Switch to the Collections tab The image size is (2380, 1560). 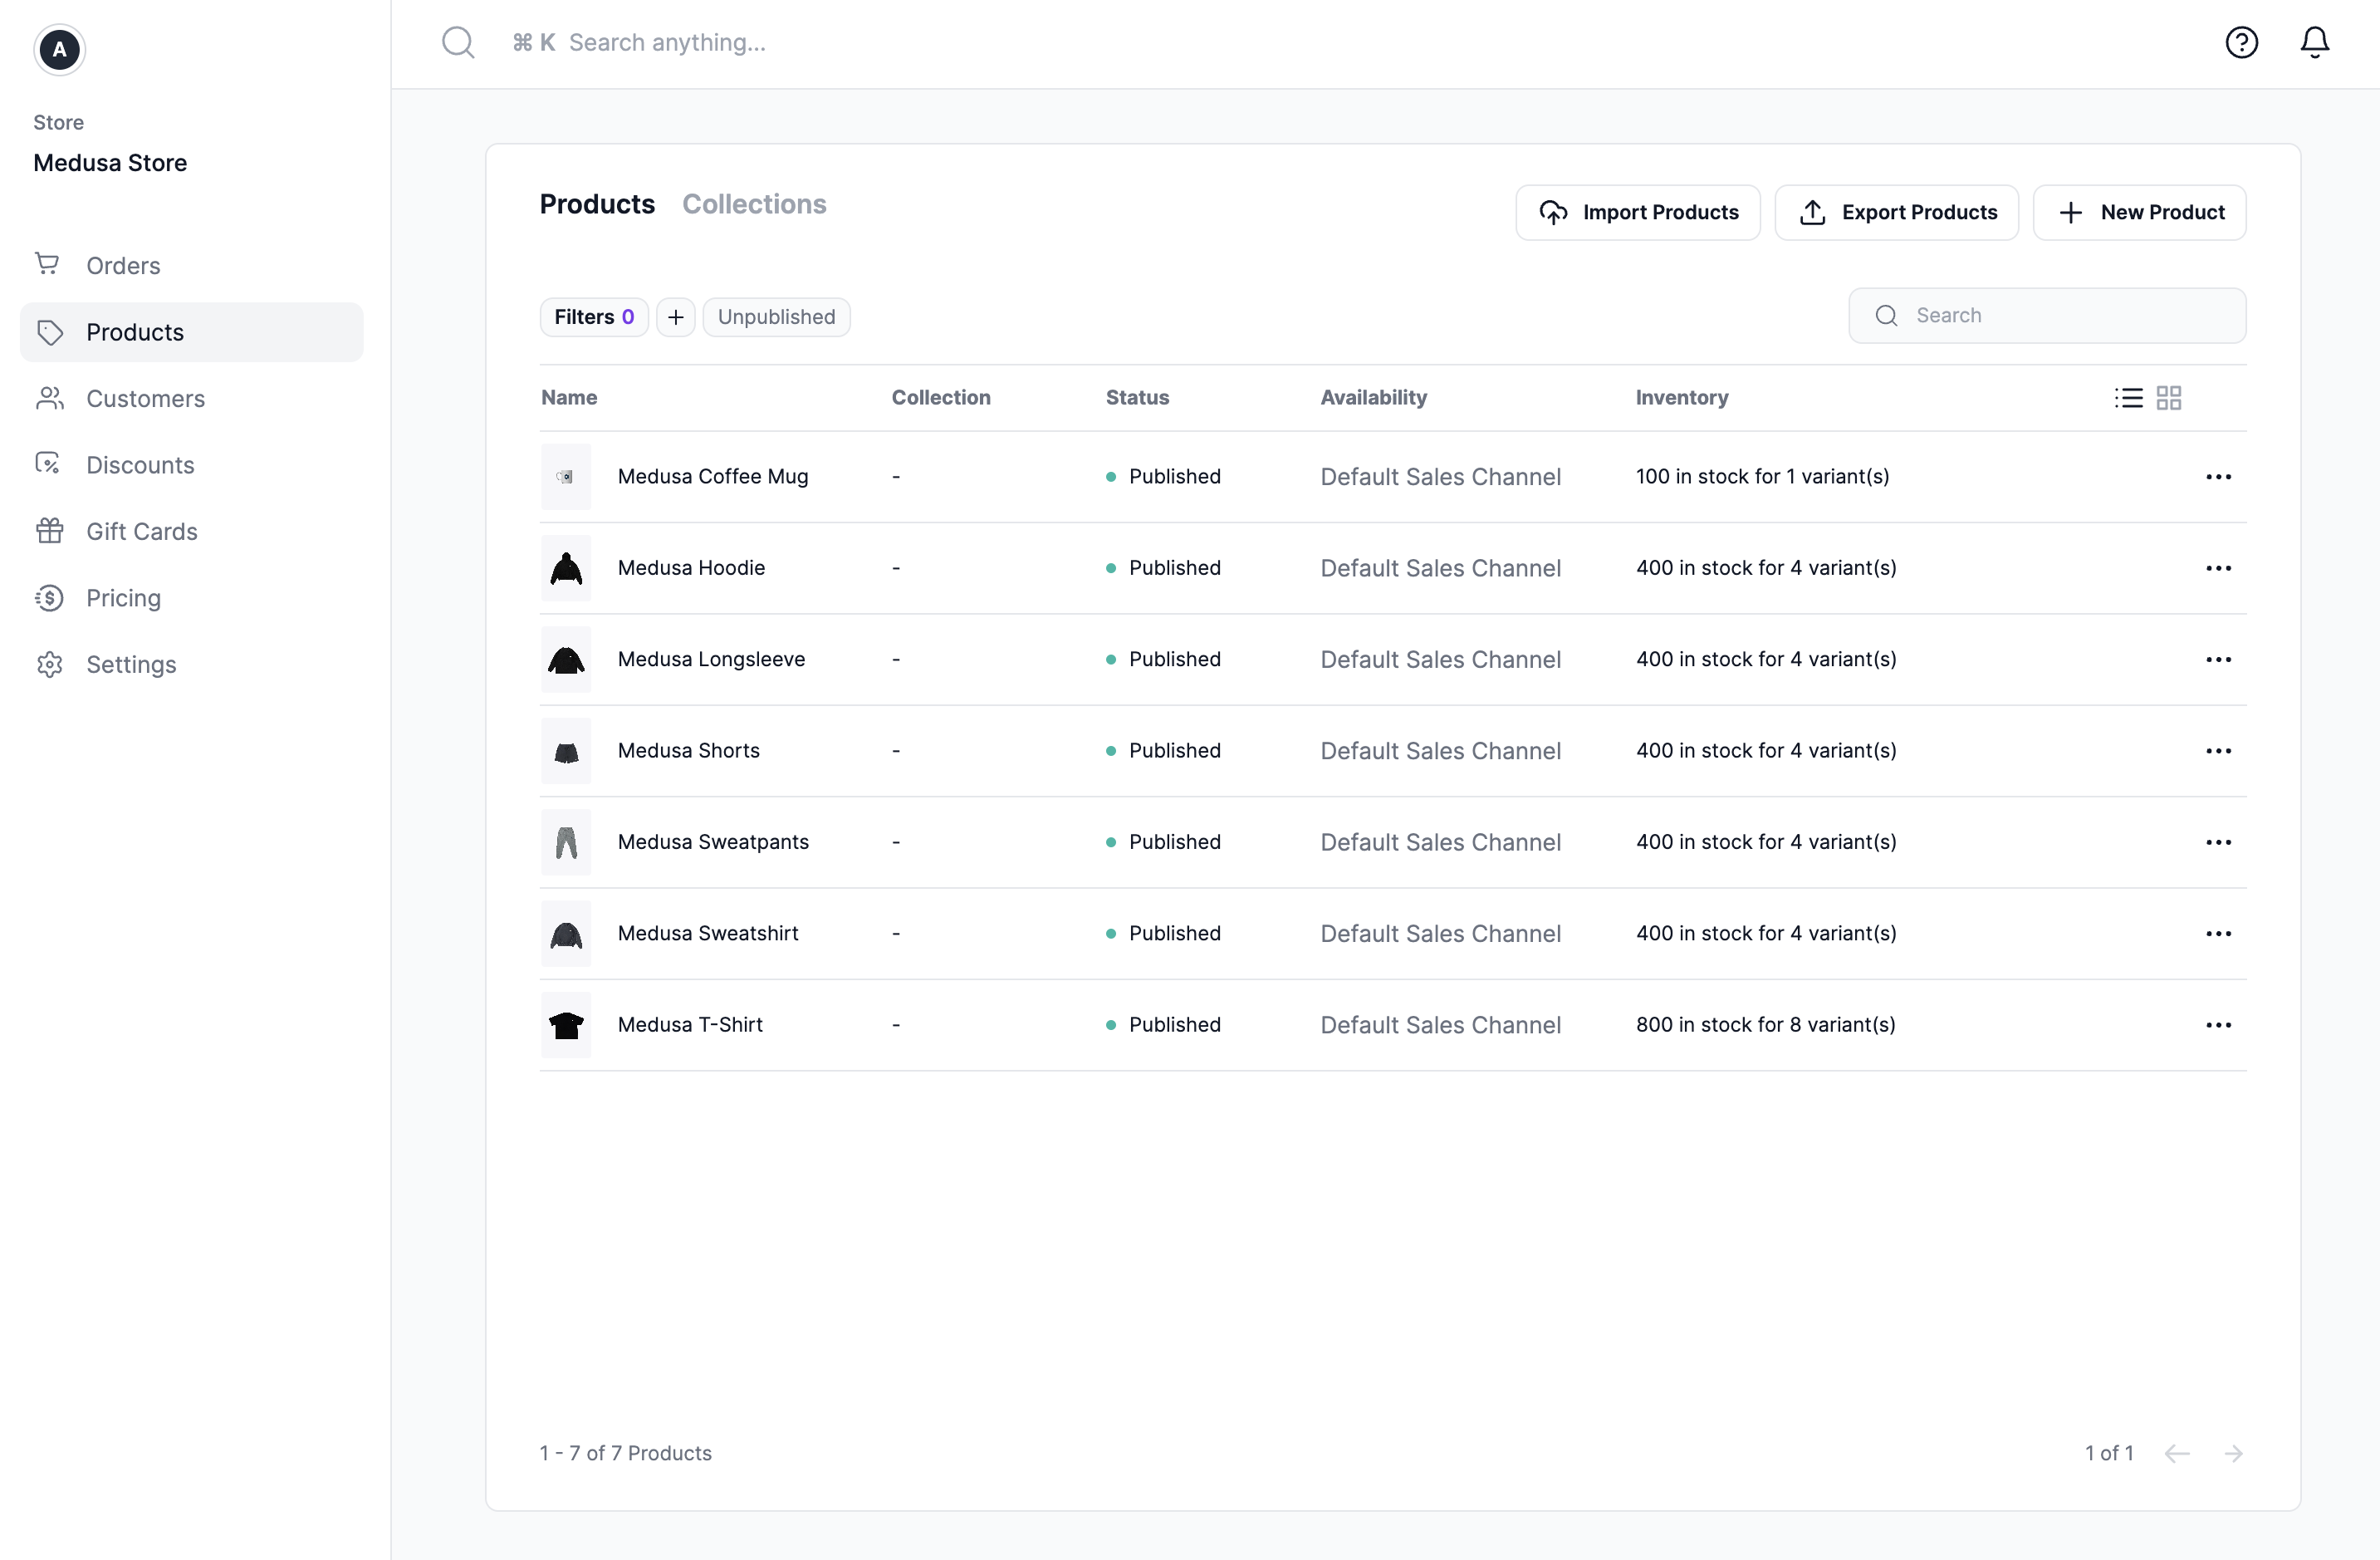[754, 204]
